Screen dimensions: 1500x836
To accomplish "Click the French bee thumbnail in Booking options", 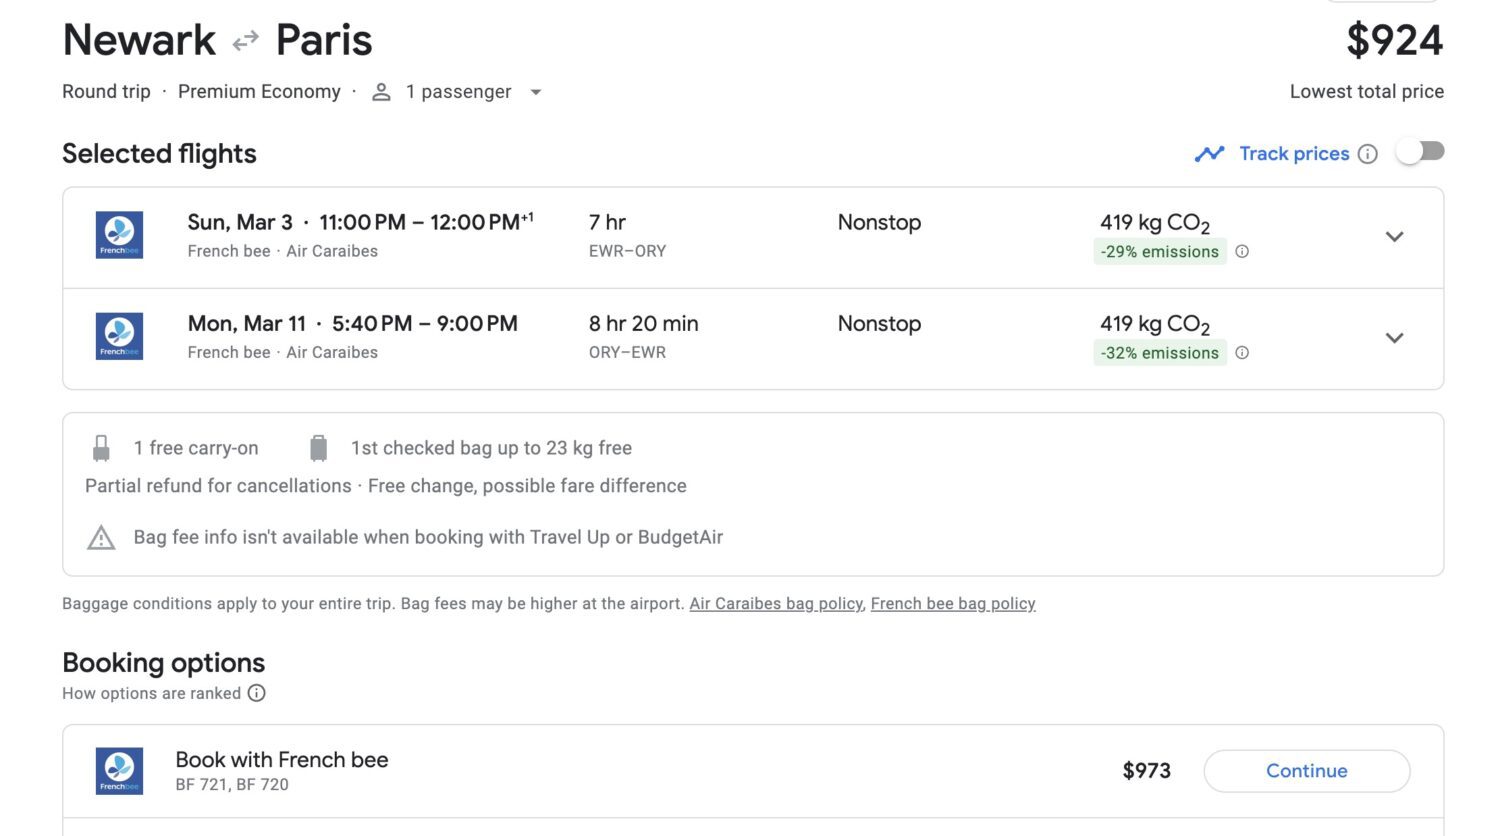I will pos(119,771).
